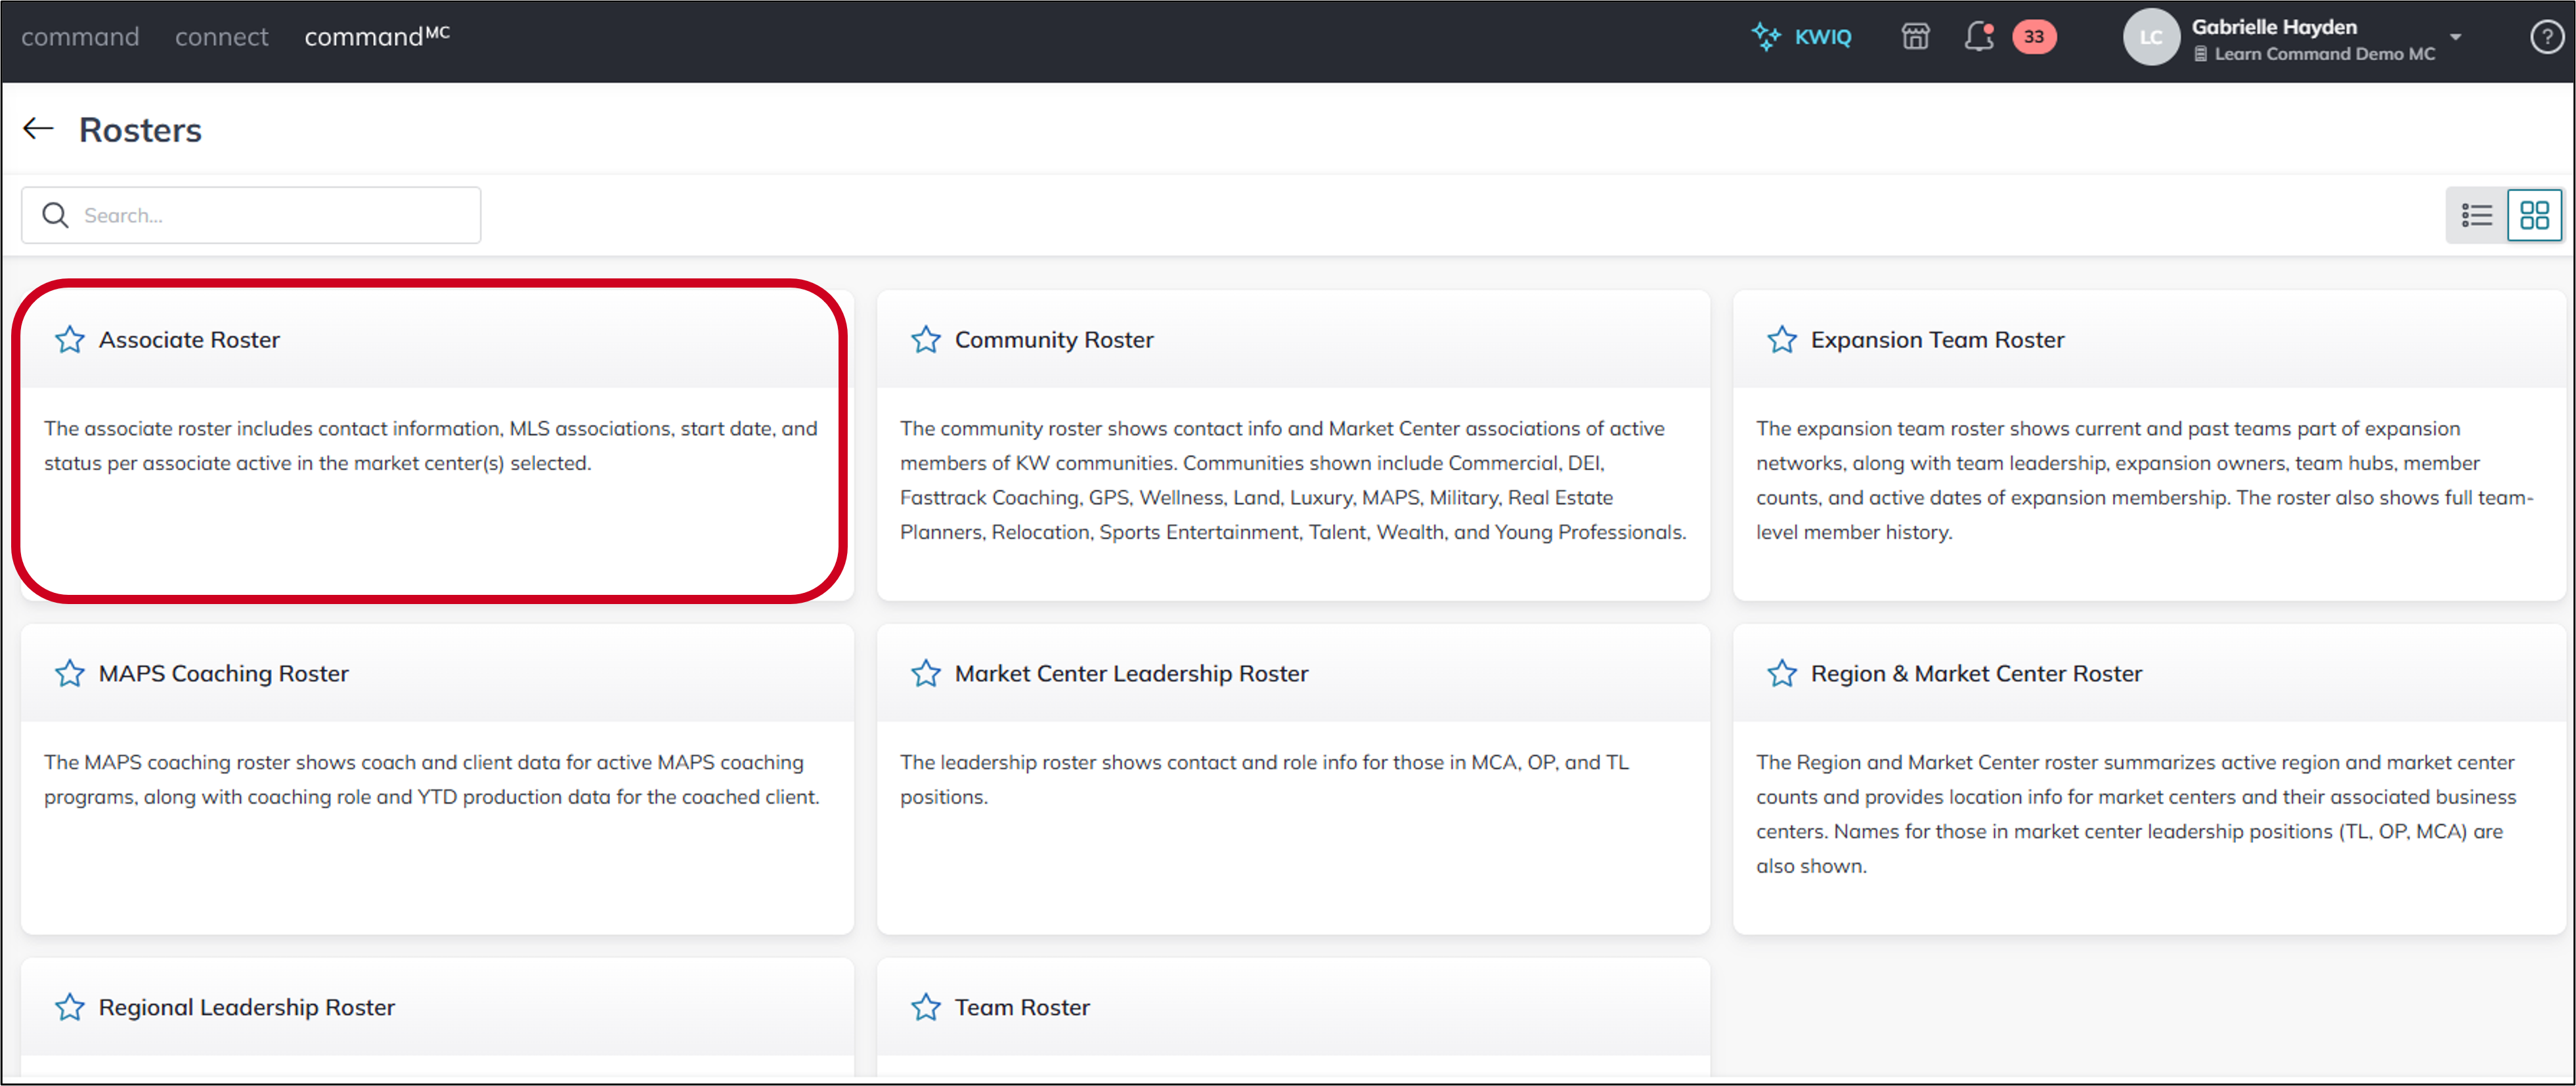This screenshot has width=2576, height=1086.
Task: Favorite the Community Roster star
Action: point(926,340)
